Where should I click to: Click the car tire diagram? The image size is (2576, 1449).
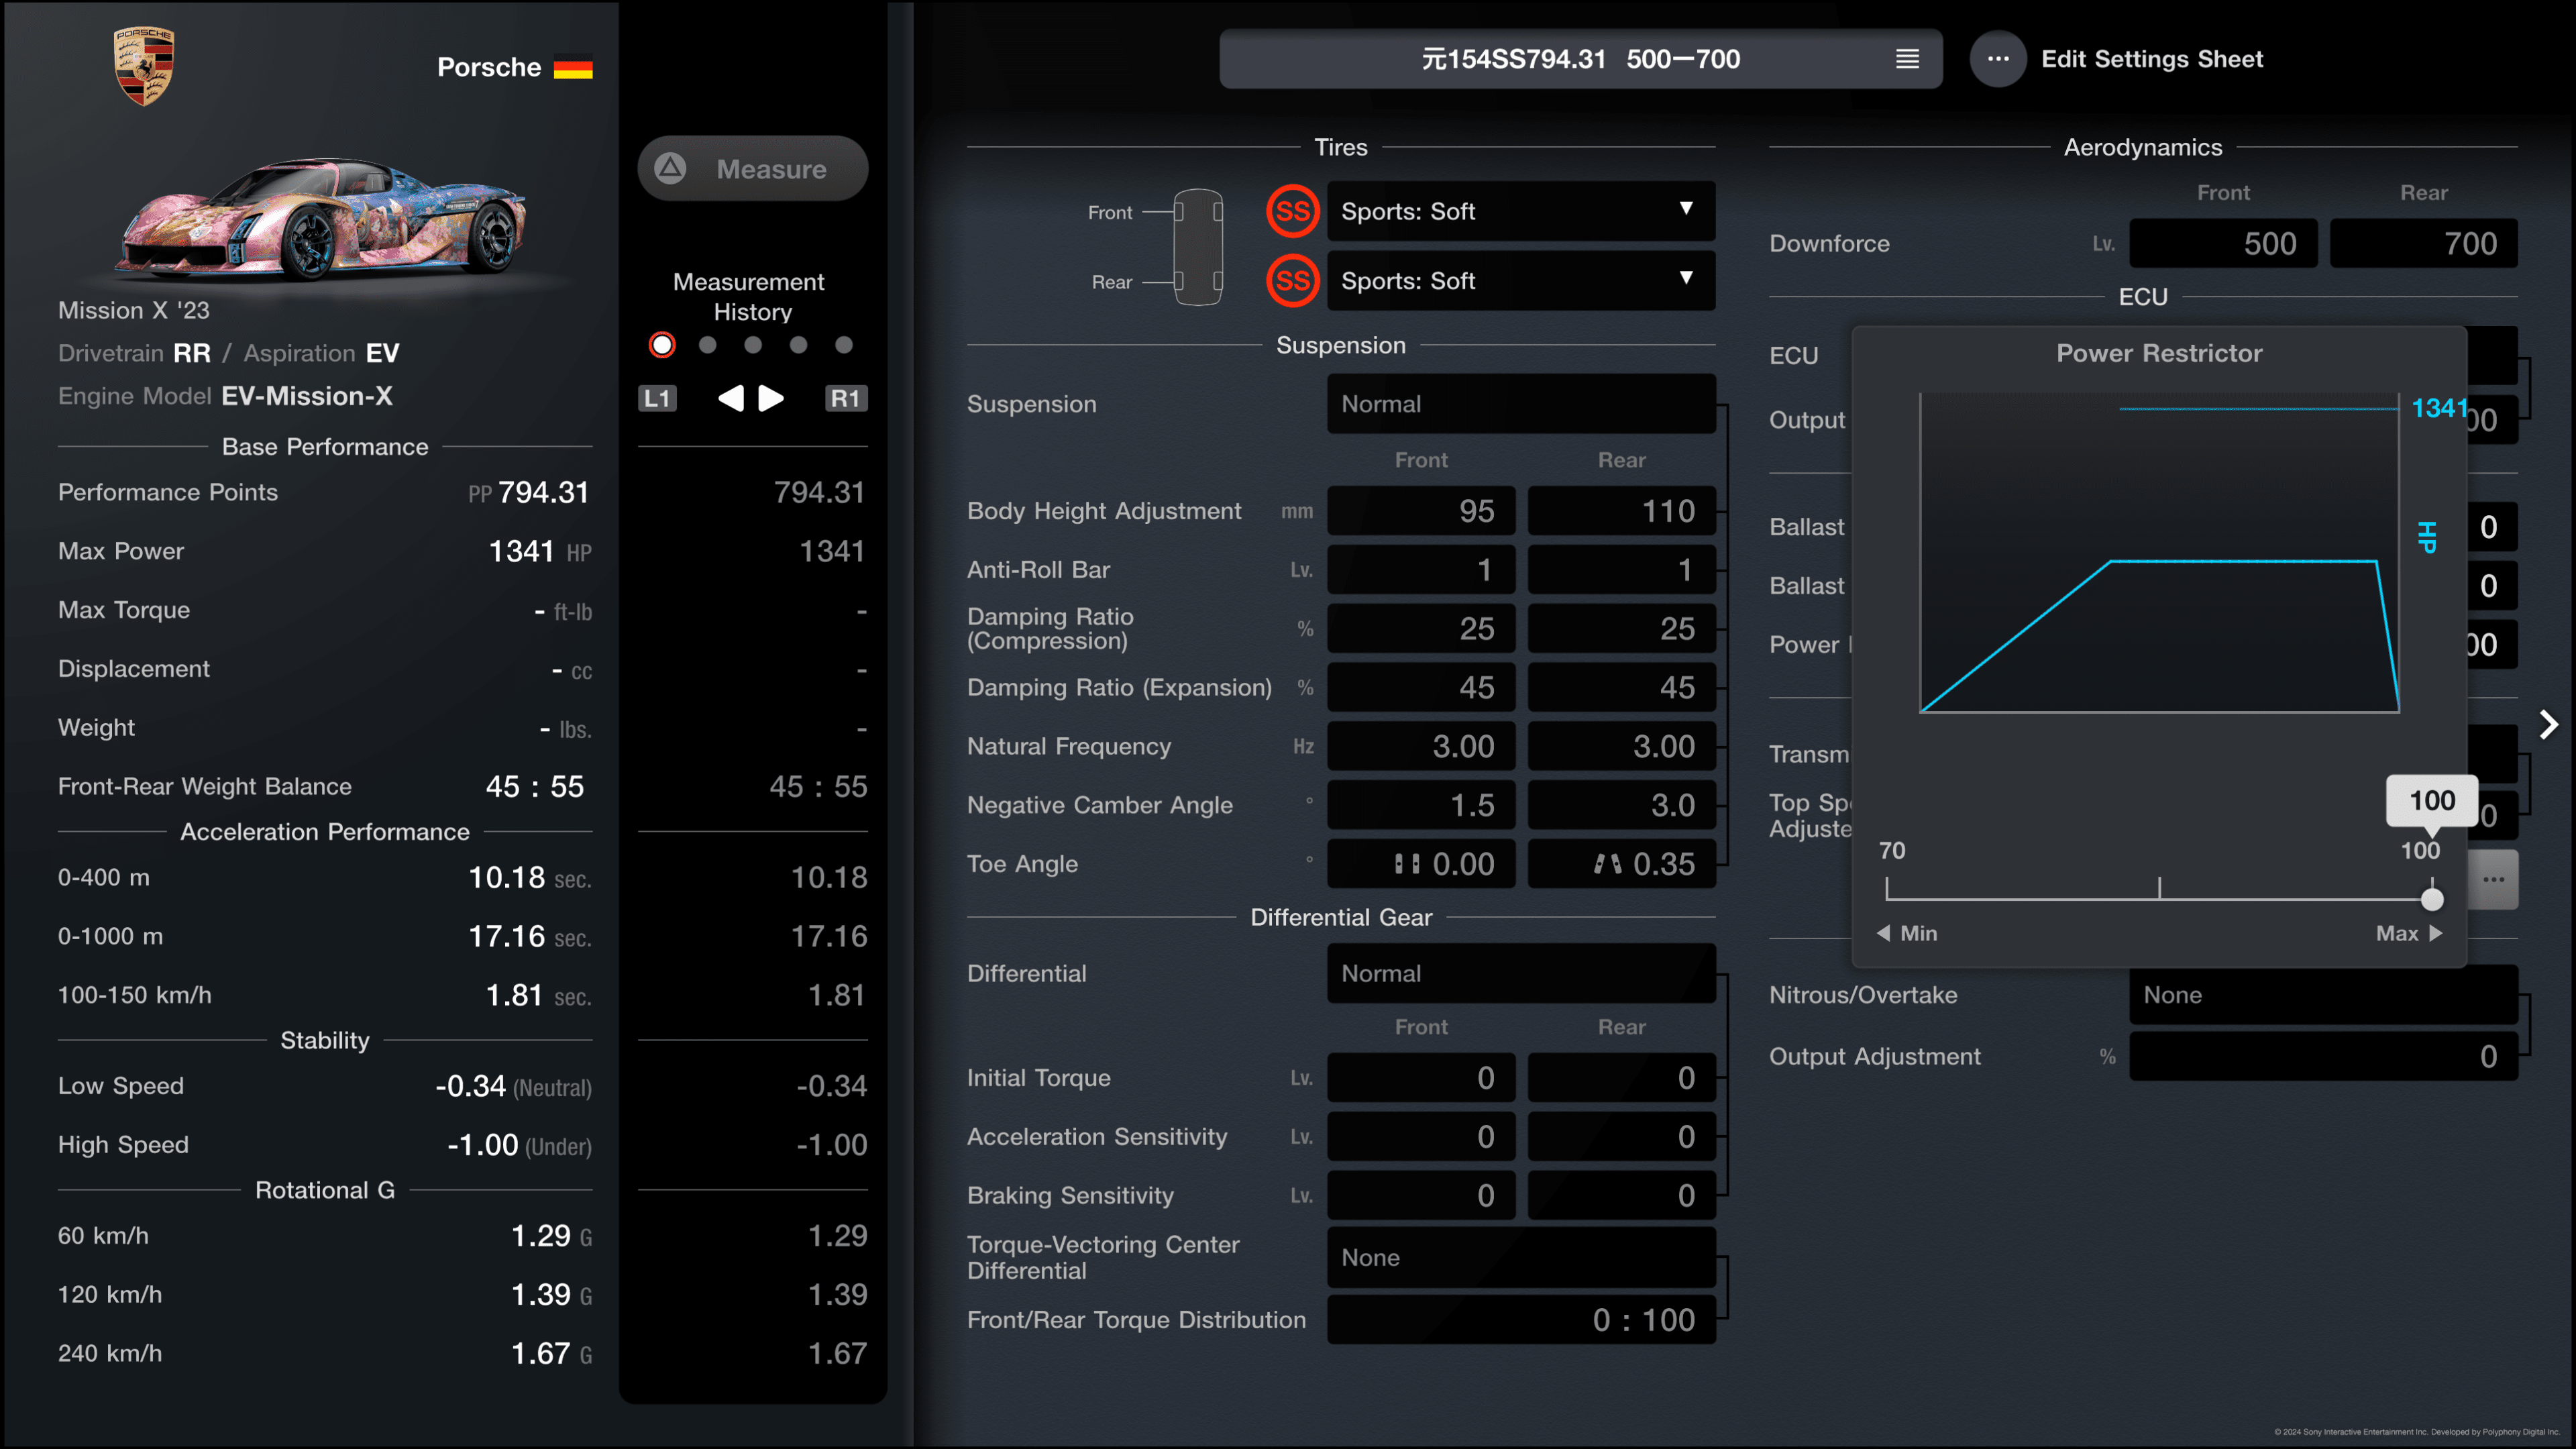pyautogui.click(x=1197, y=247)
